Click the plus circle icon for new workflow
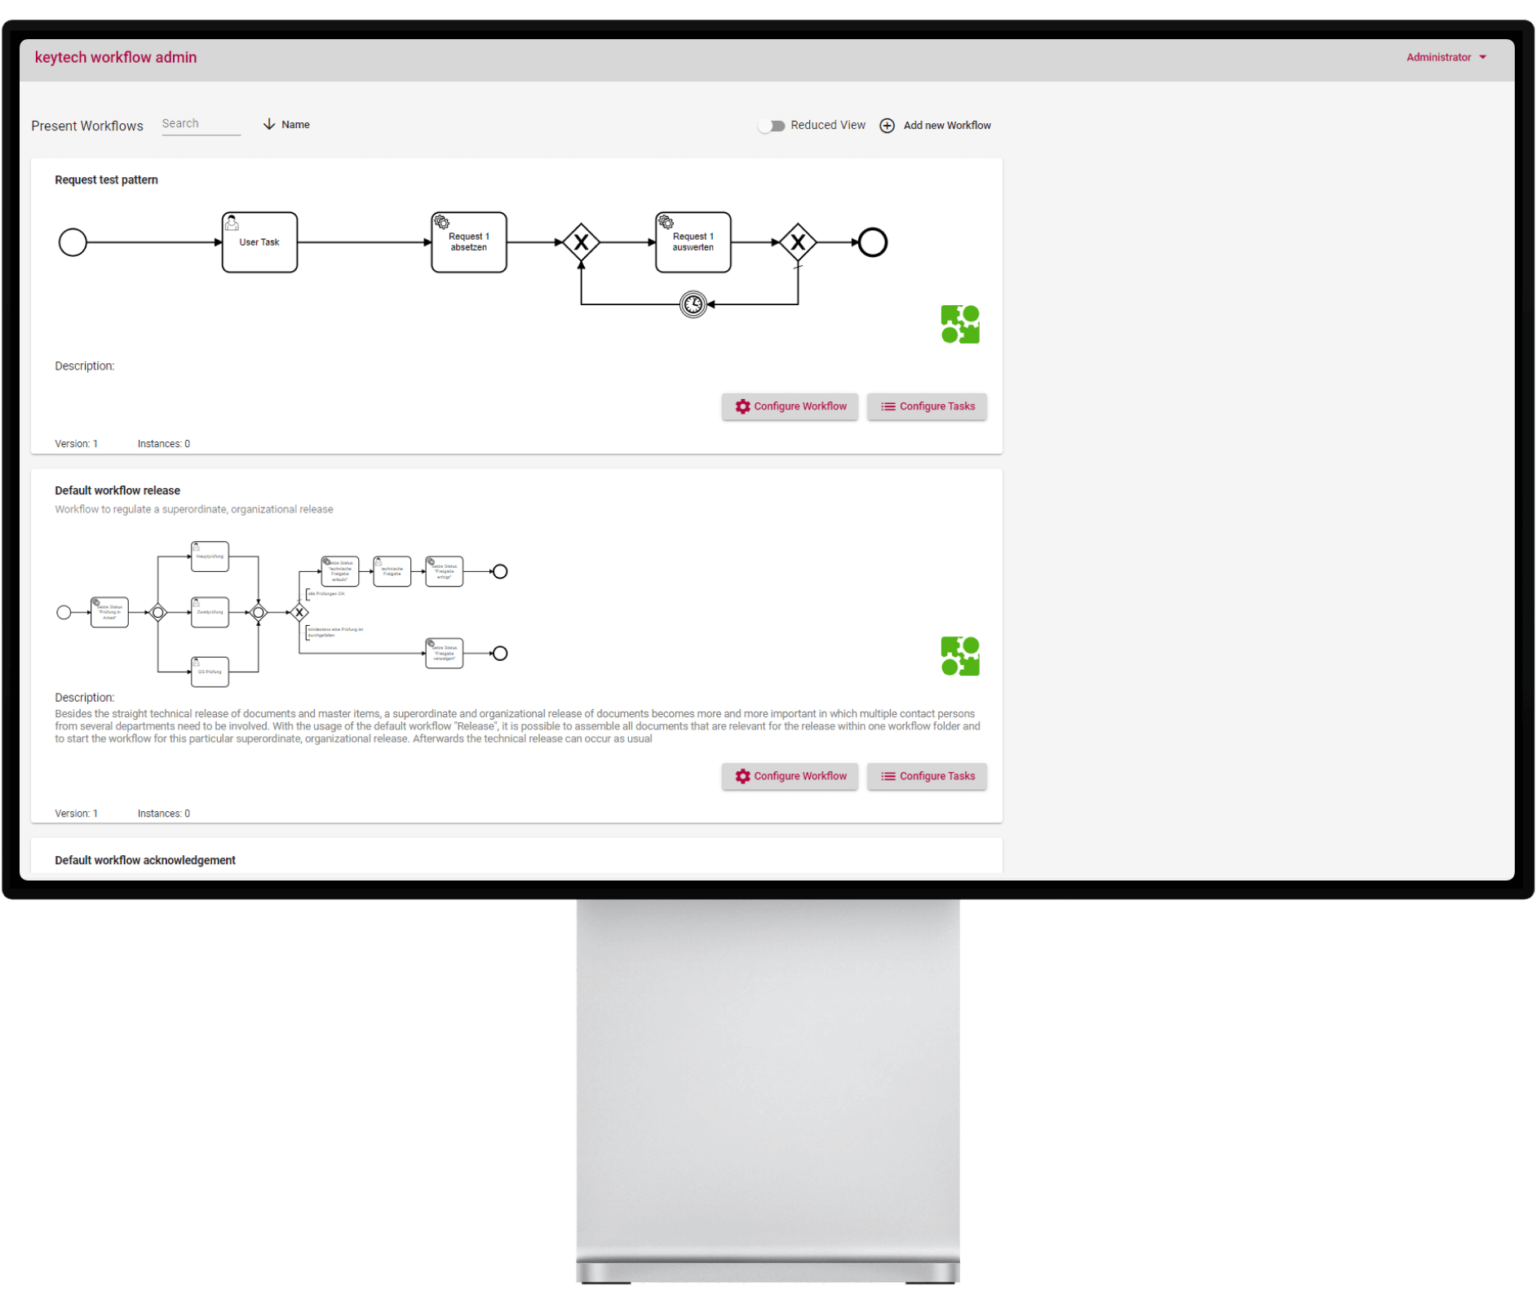 (x=887, y=125)
